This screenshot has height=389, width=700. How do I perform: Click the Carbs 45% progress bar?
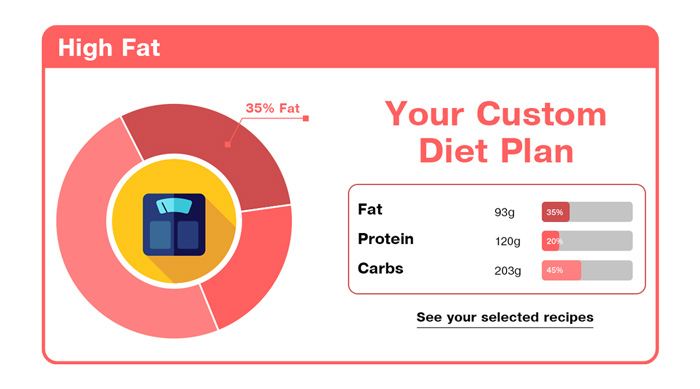tap(587, 270)
